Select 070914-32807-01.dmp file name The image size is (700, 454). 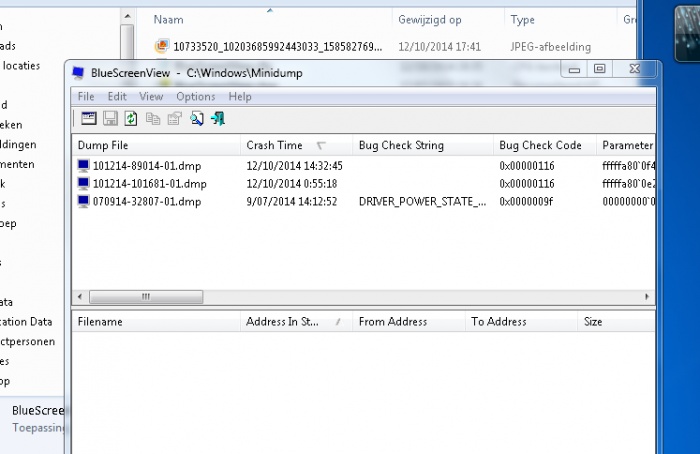pyautogui.click(x=147, y=201)
